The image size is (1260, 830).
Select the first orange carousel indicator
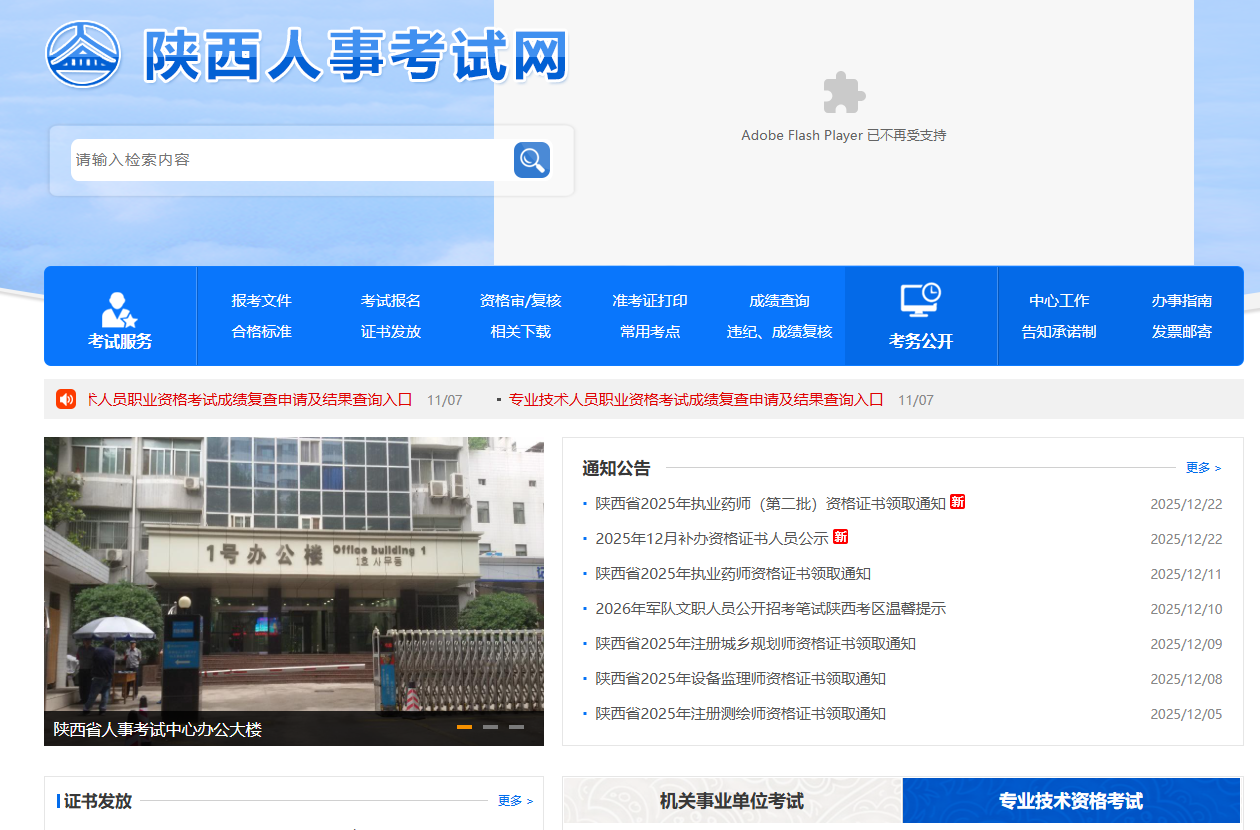(464, 727)
